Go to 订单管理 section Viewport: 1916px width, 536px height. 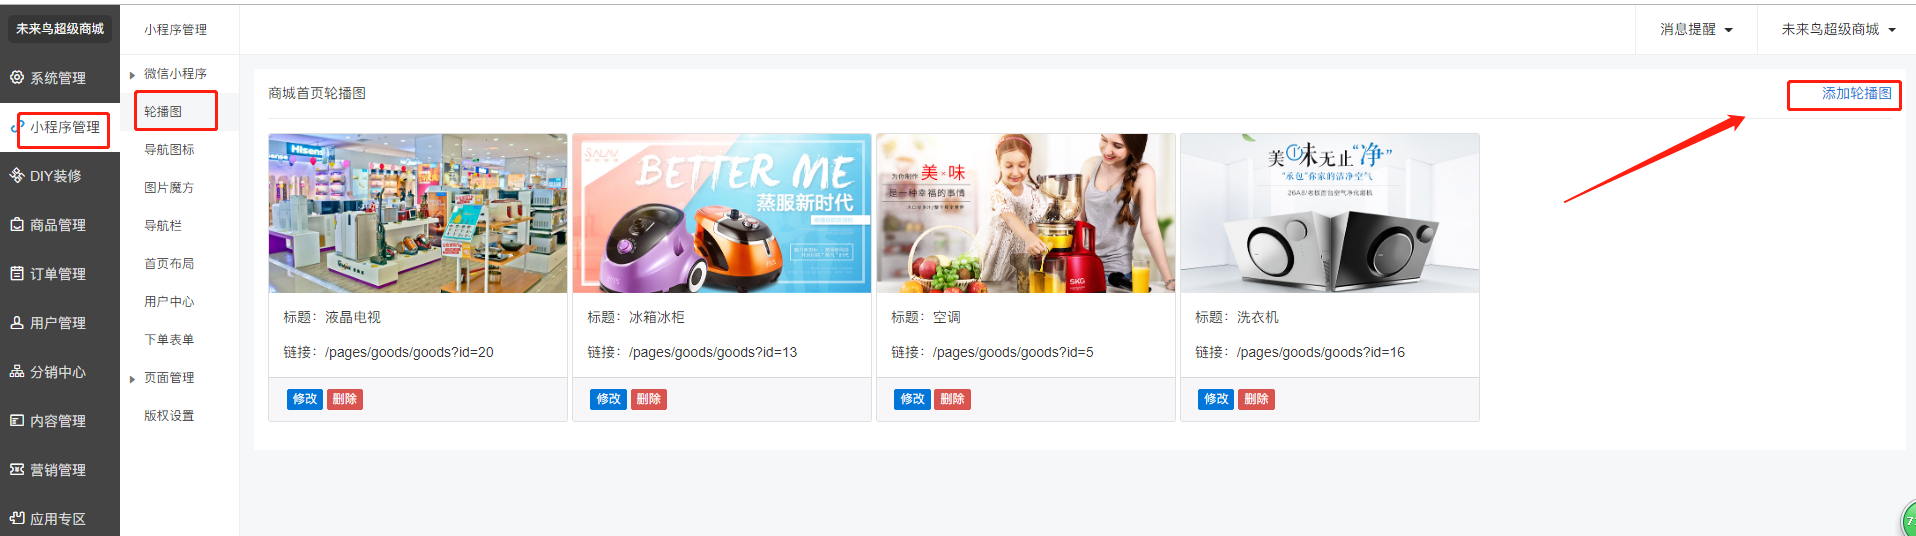(60, 274)
